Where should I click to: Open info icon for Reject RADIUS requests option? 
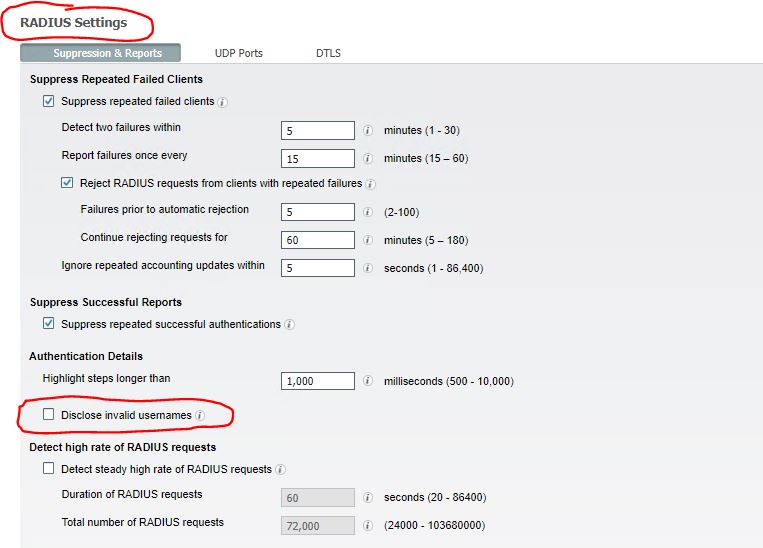click(370, 184)
